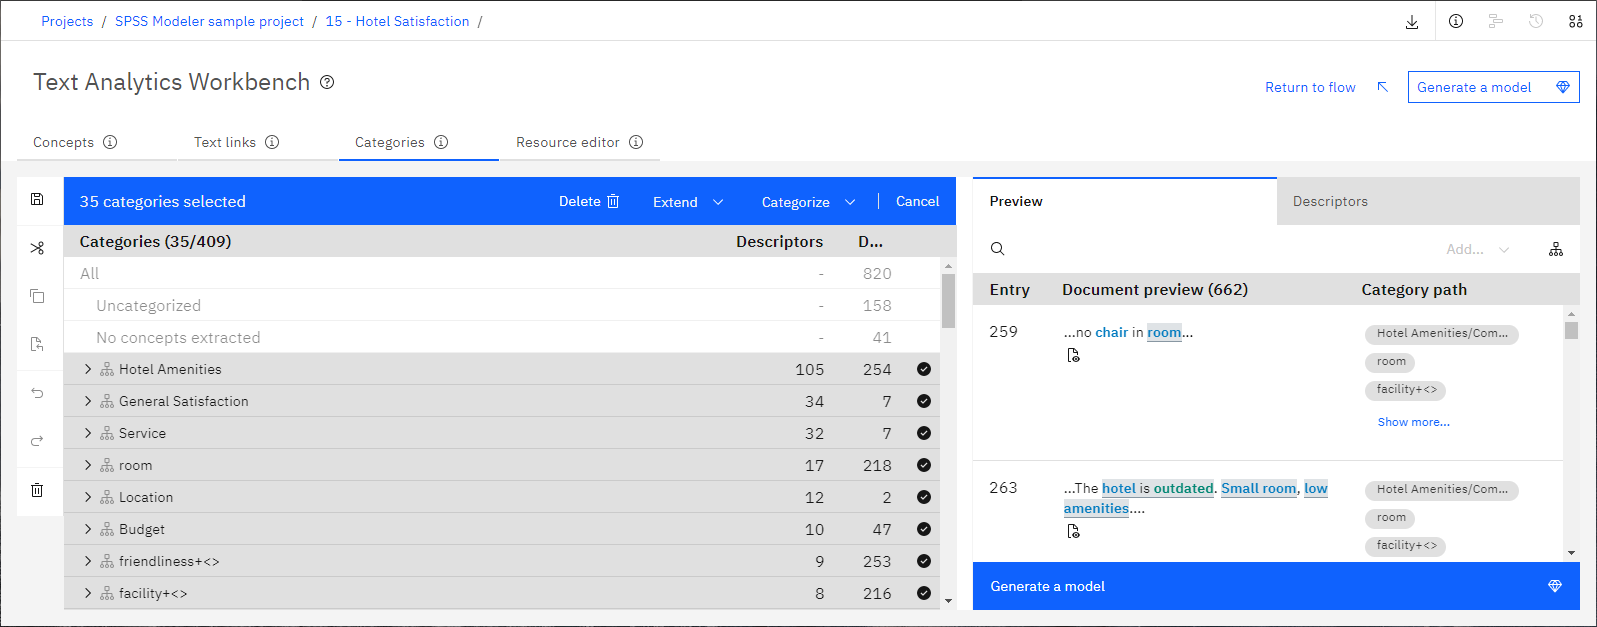Switch to the Descriptors tab
1597x627 pixels.
point(1428,201)
